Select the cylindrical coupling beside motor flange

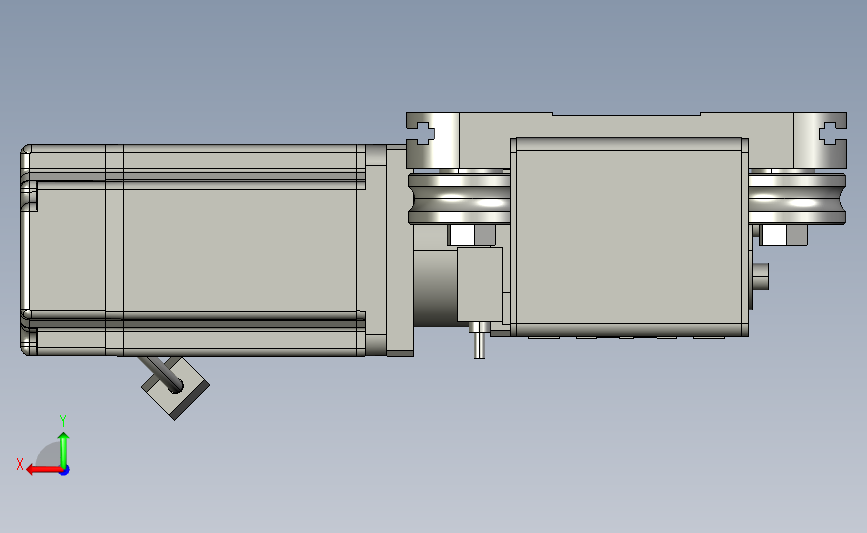[436, 288]
